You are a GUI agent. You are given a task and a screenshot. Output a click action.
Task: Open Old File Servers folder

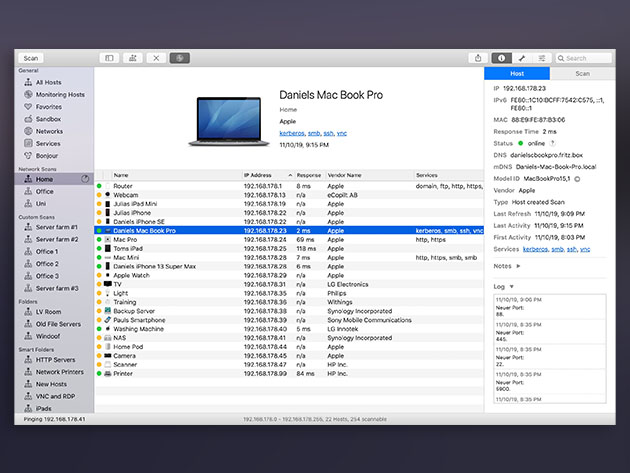53,324
